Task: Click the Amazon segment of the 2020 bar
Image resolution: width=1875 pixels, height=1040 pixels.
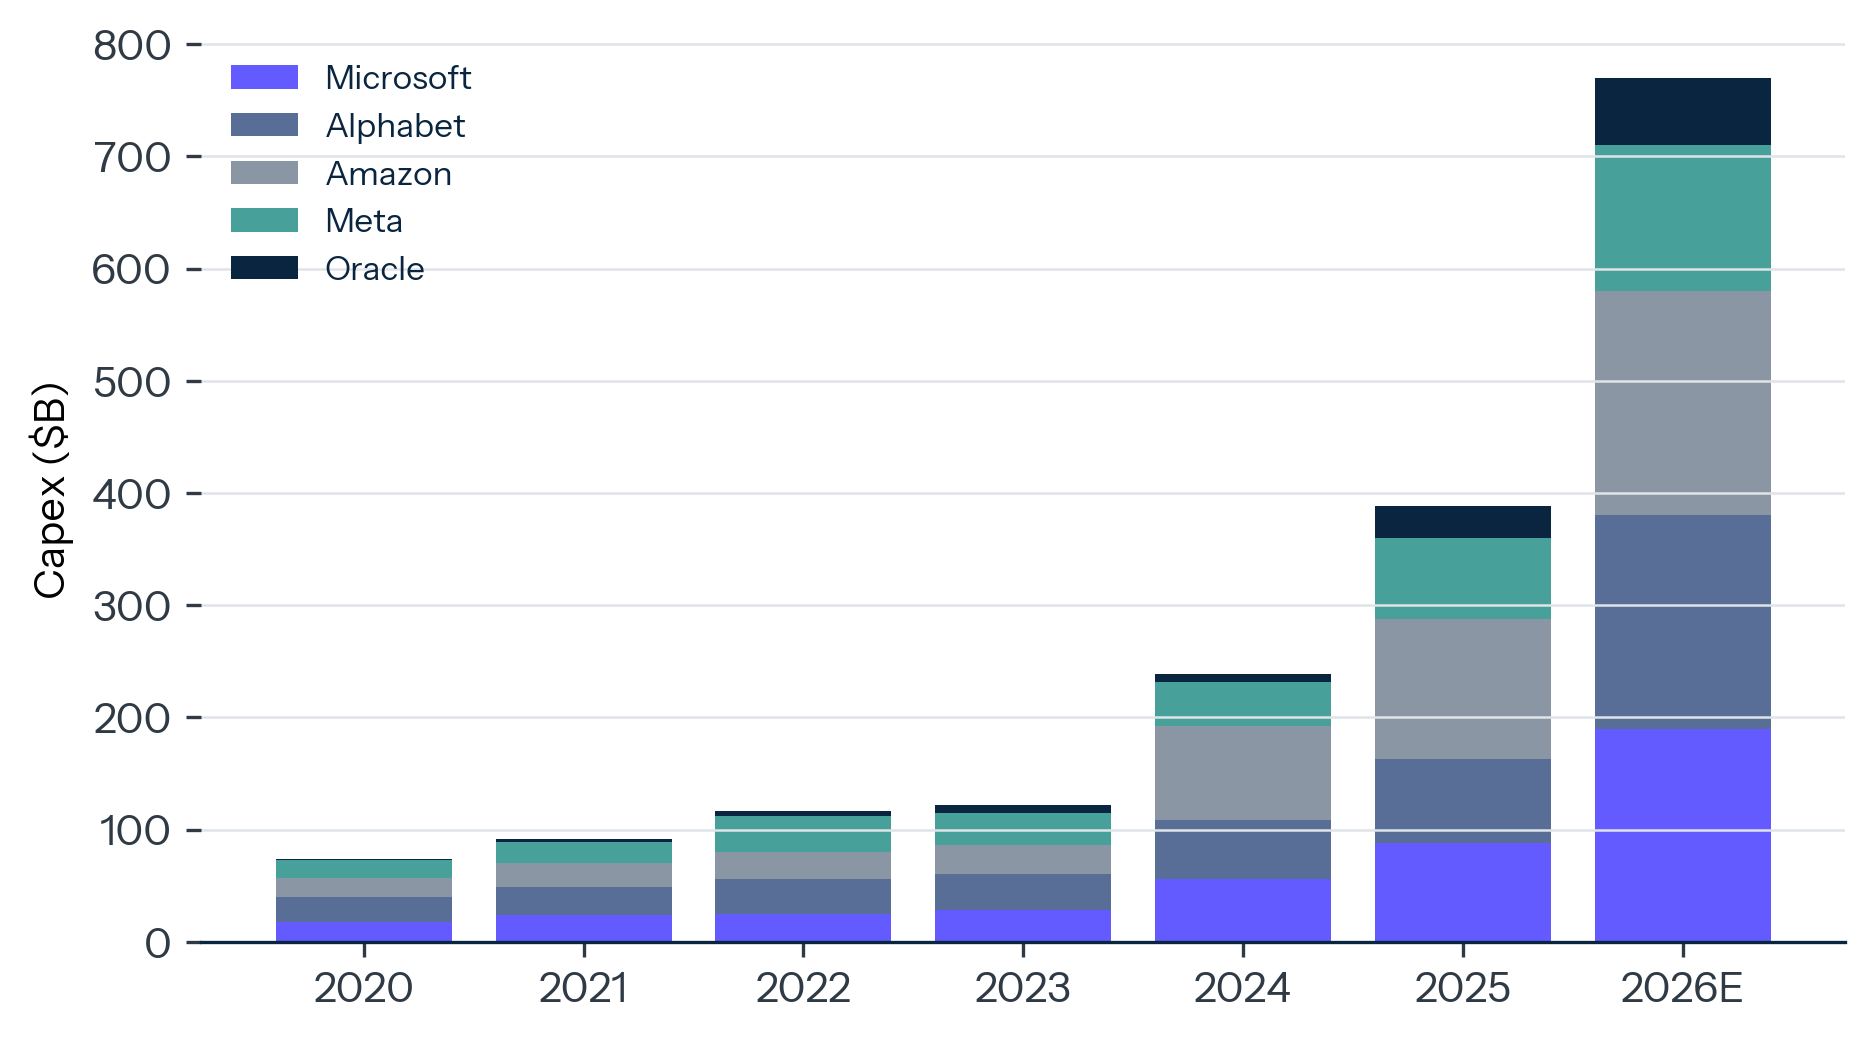Action: point(363,888)
